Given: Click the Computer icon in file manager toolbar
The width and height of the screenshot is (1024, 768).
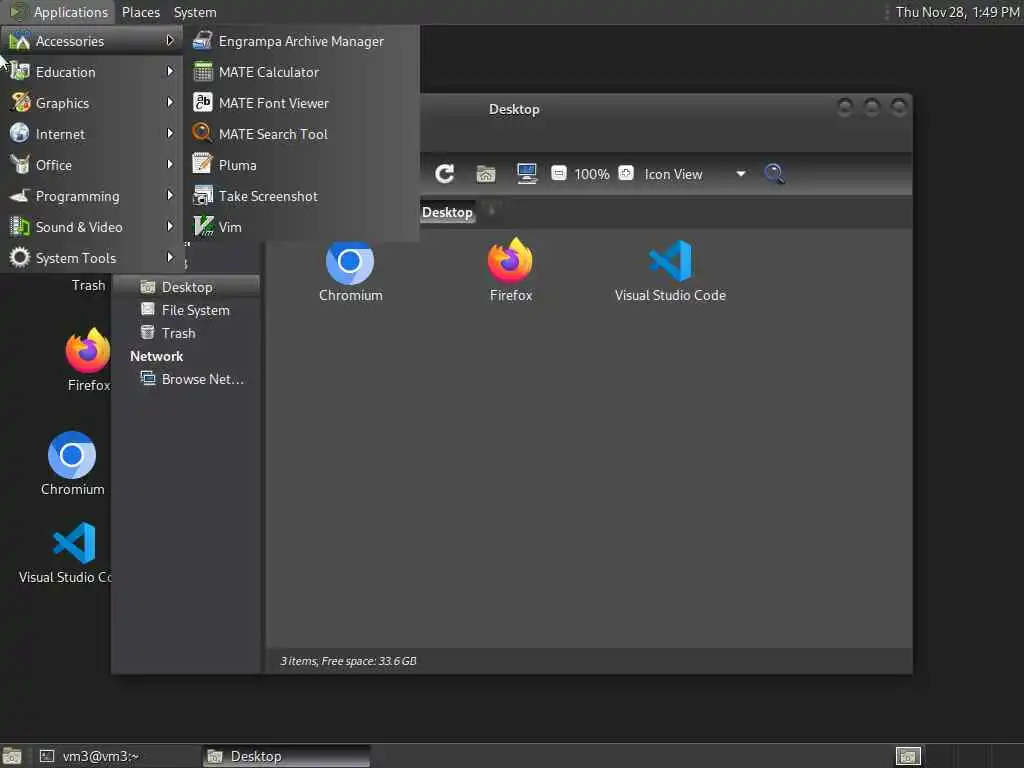Looking at the screenshot, I should [526, 174].
